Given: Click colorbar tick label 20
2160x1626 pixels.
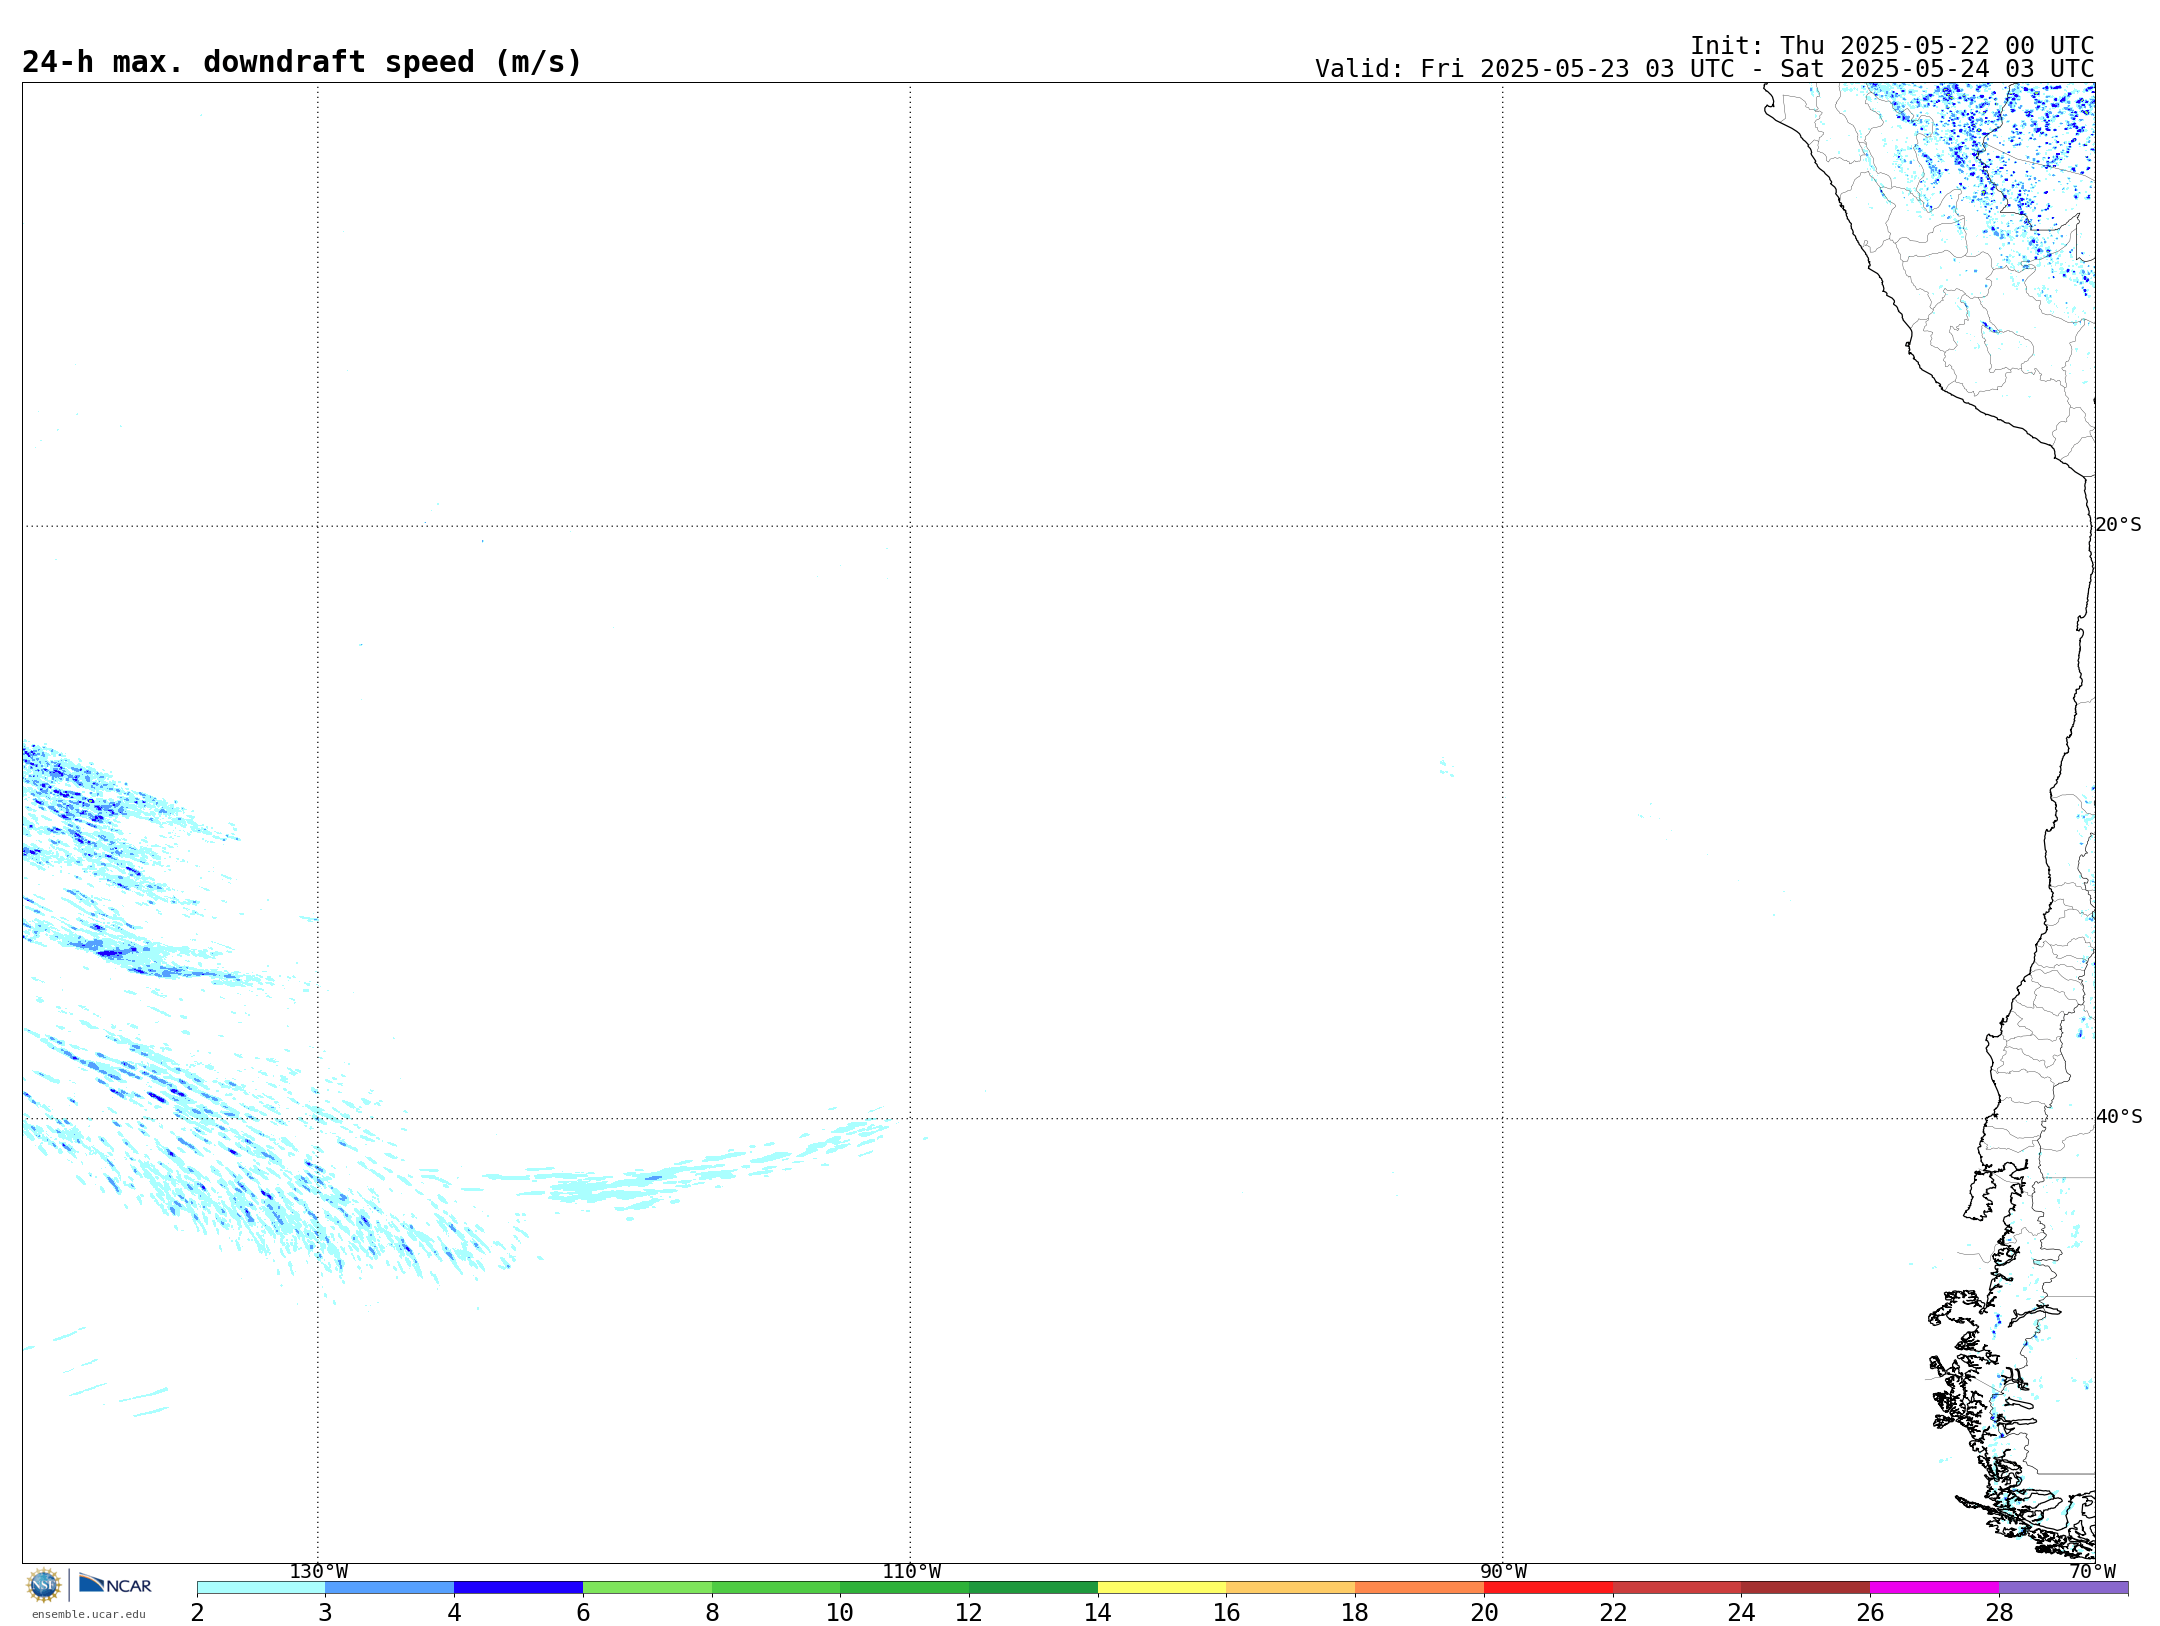Looking at the screenshot, I should [1484, 1613].
